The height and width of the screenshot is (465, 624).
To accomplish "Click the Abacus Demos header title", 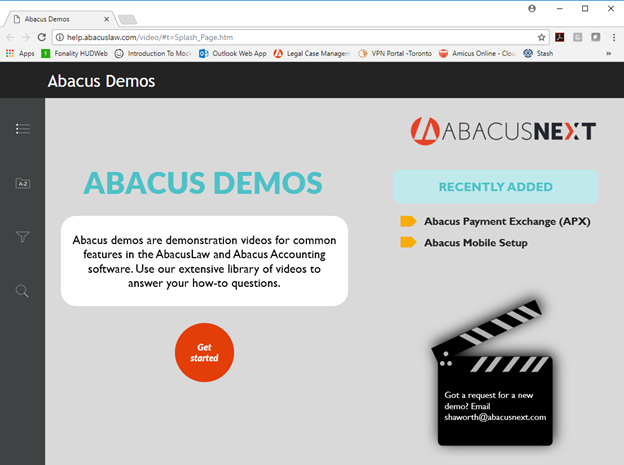I will coord(101,81).
